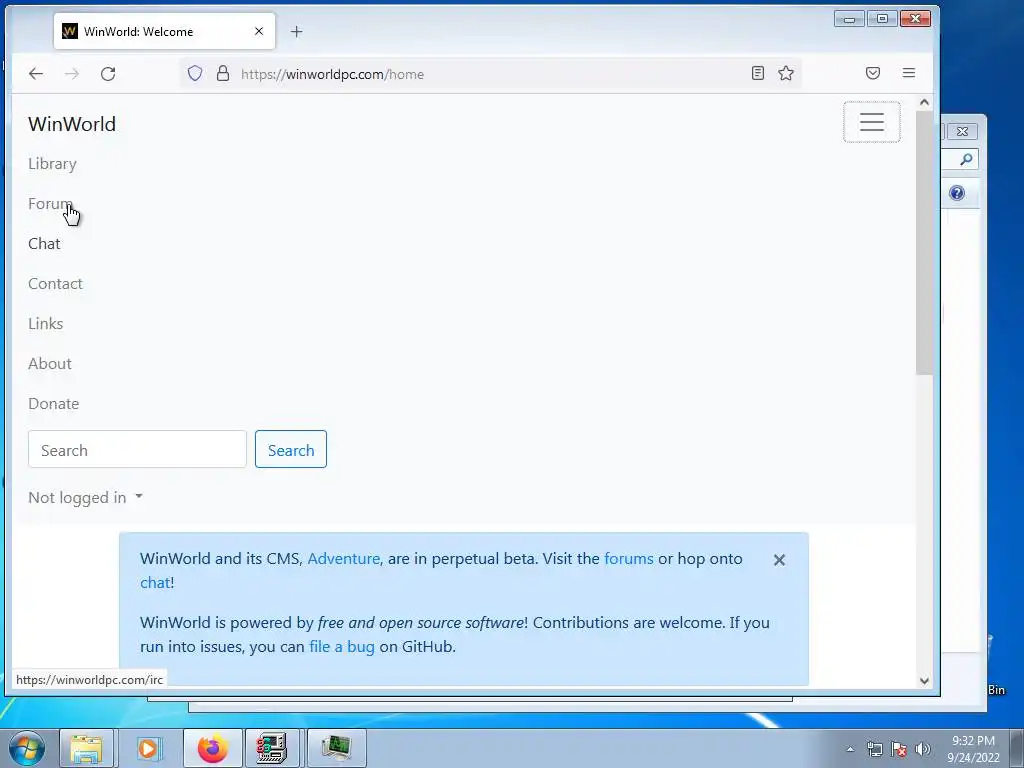Open the Links nav item
1024x768 pixels.
[x=45, y=323]
